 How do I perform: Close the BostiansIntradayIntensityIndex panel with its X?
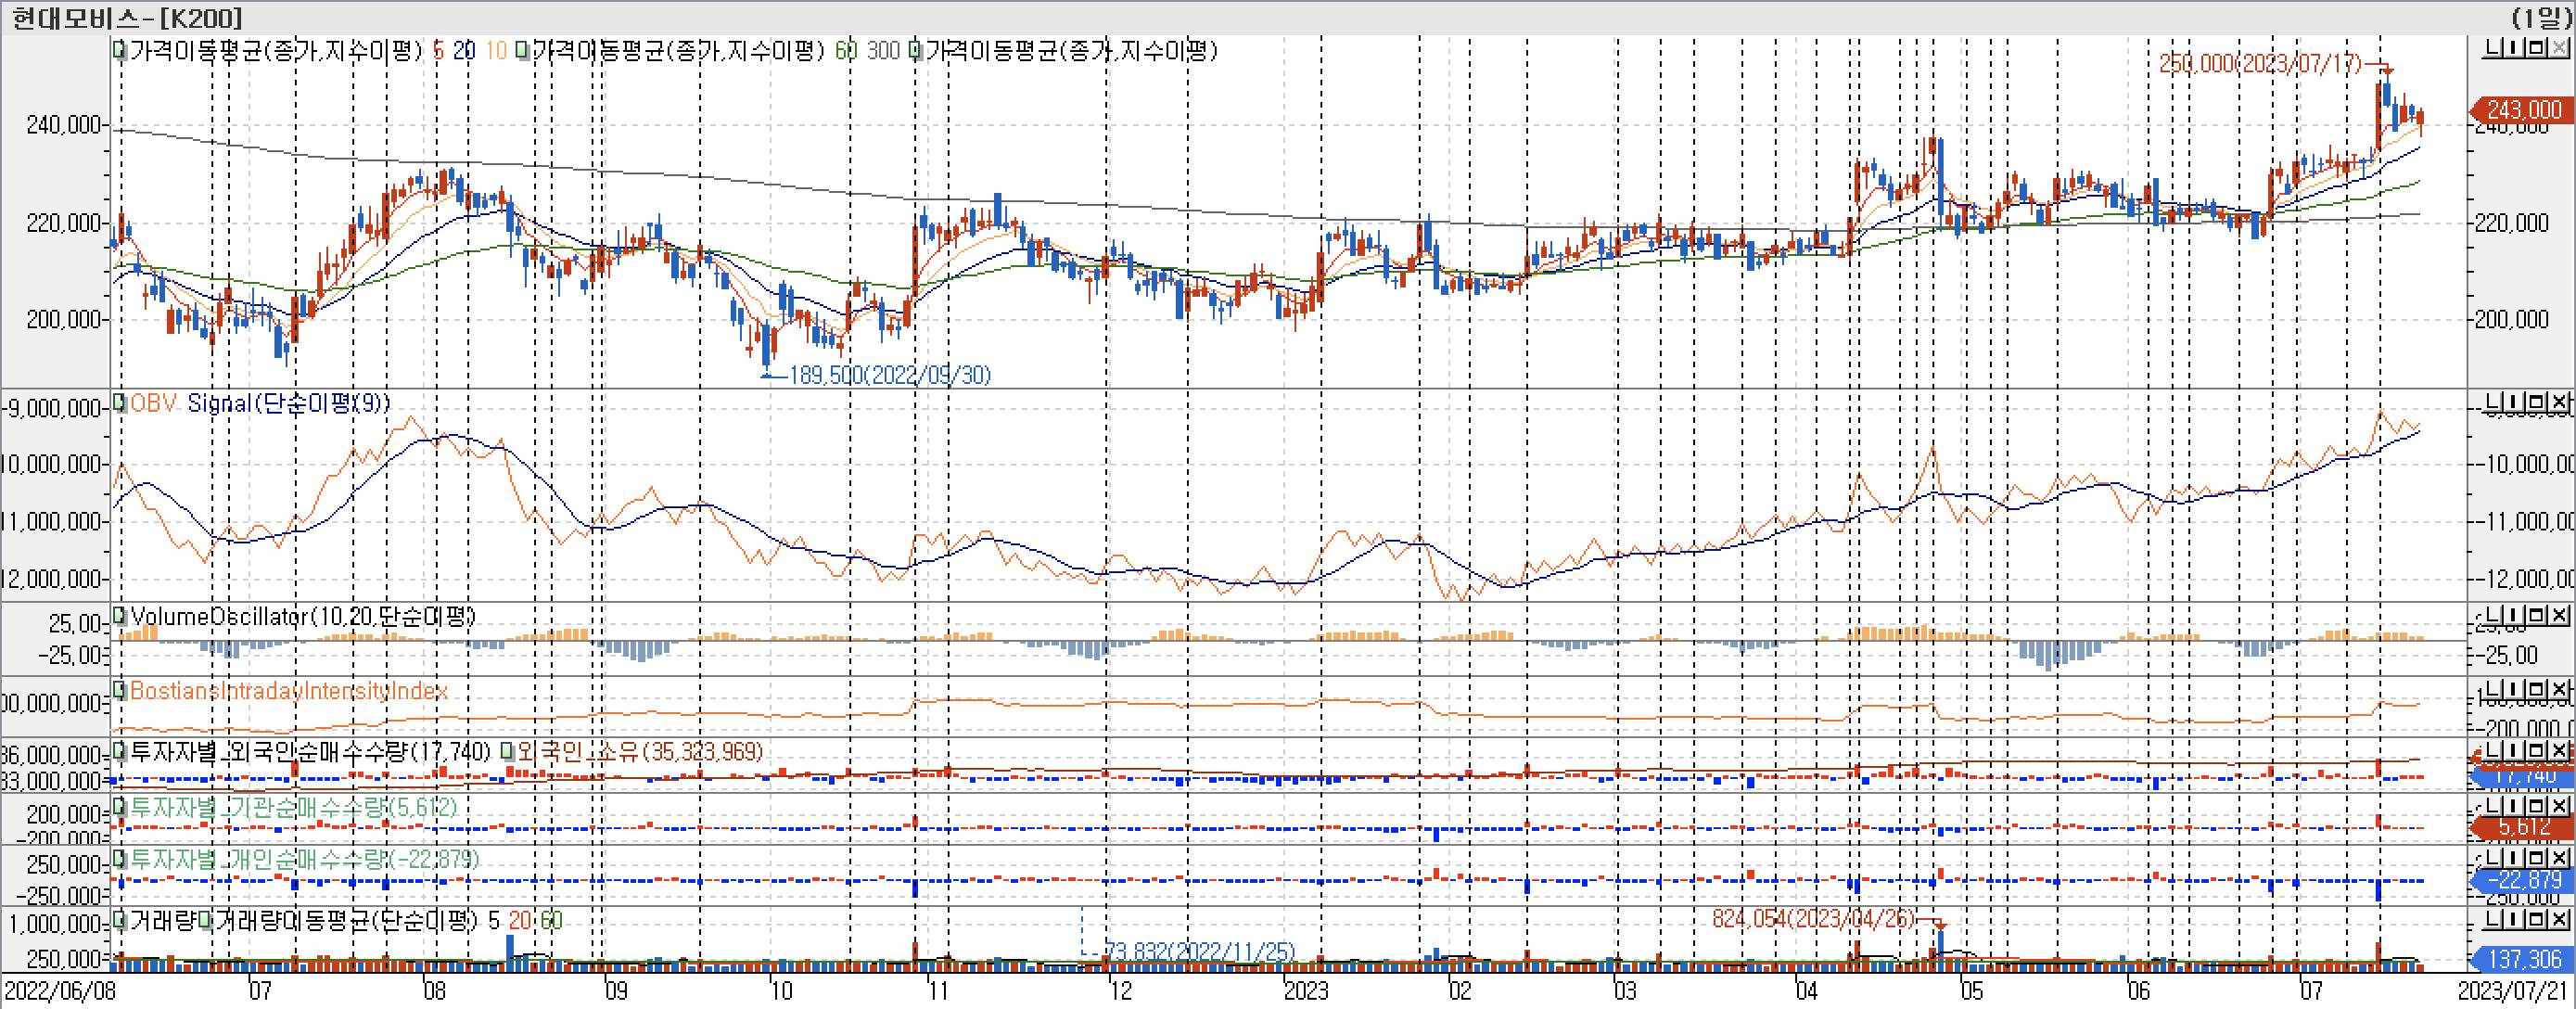point(2559,690)
